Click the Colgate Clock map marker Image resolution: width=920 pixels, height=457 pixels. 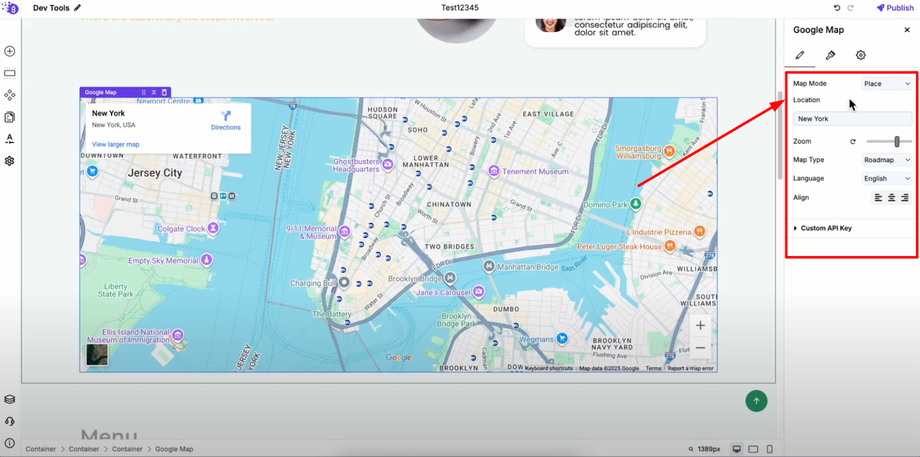pyautogui.click(x=214, y=228)
